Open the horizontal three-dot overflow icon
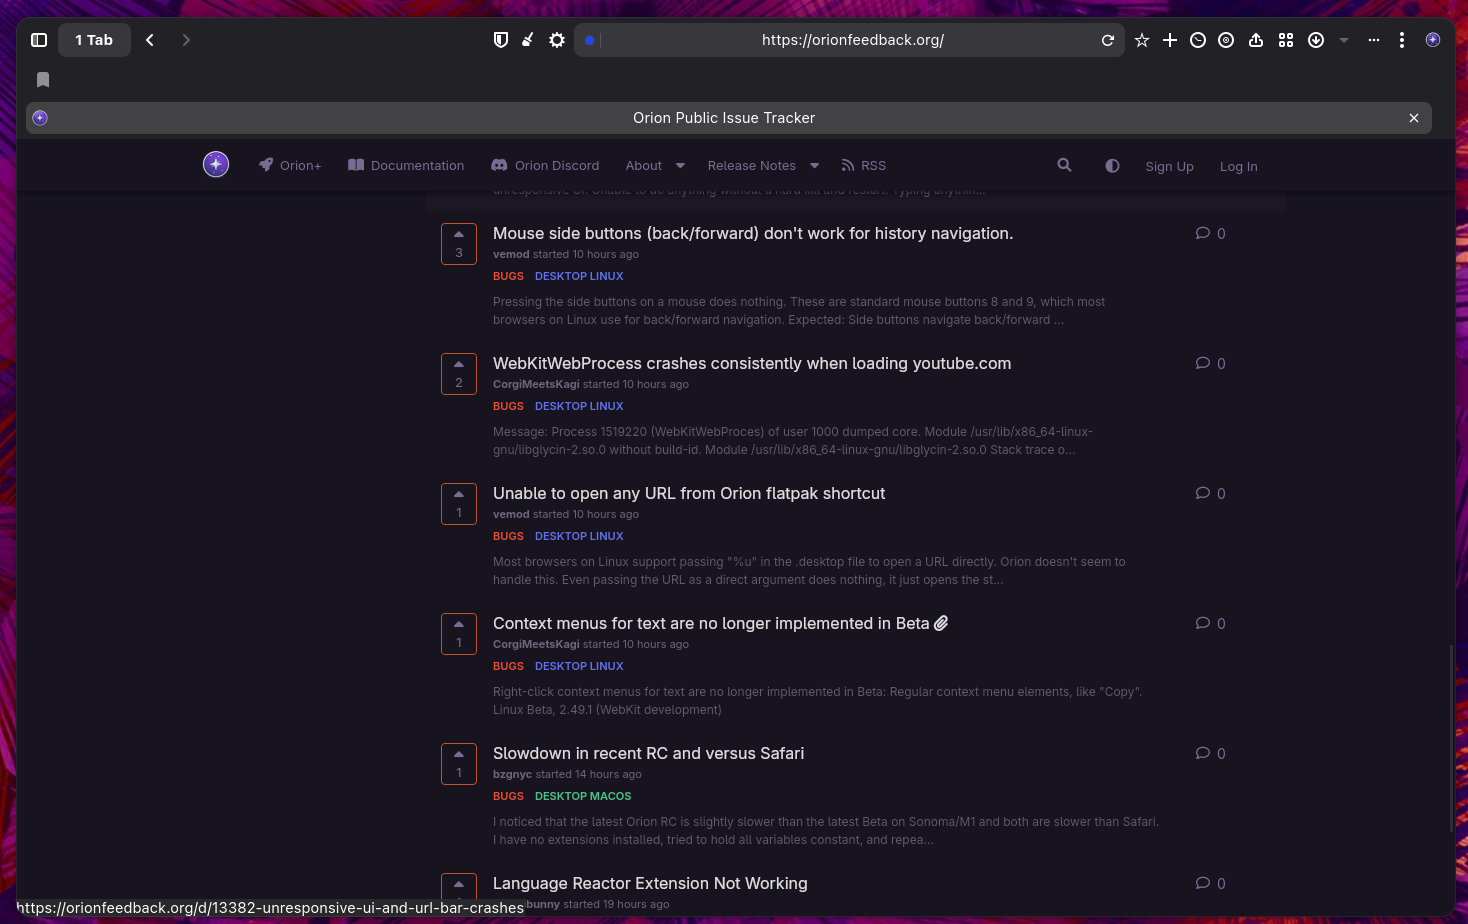Image resolution: width=1468 pixels, height=924 pixels. 1374,40
